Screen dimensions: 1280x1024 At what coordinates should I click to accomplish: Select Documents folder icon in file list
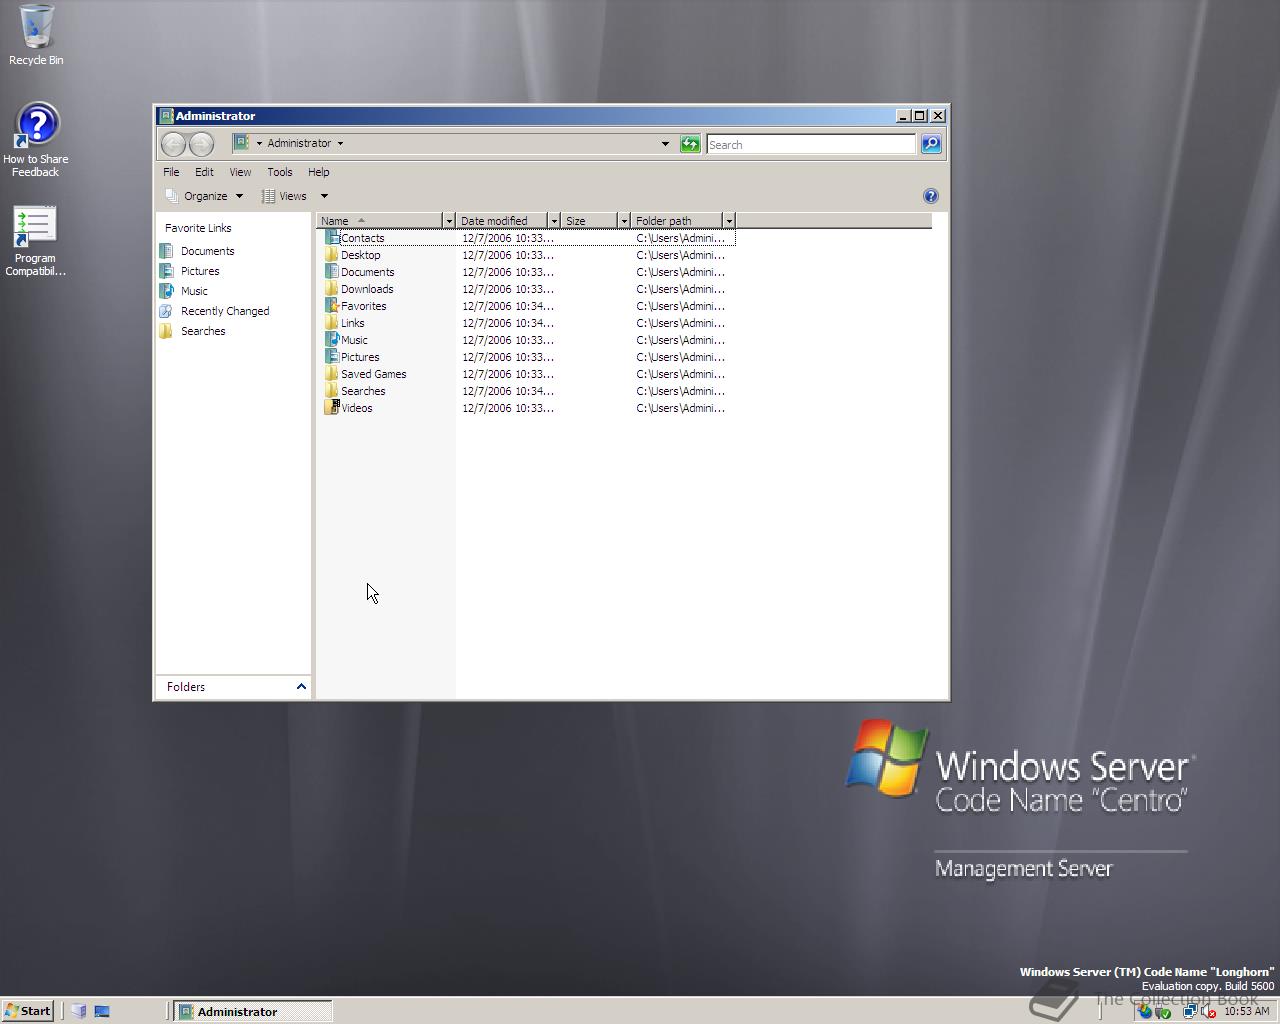pyautogui.click(x=332, y=272)
